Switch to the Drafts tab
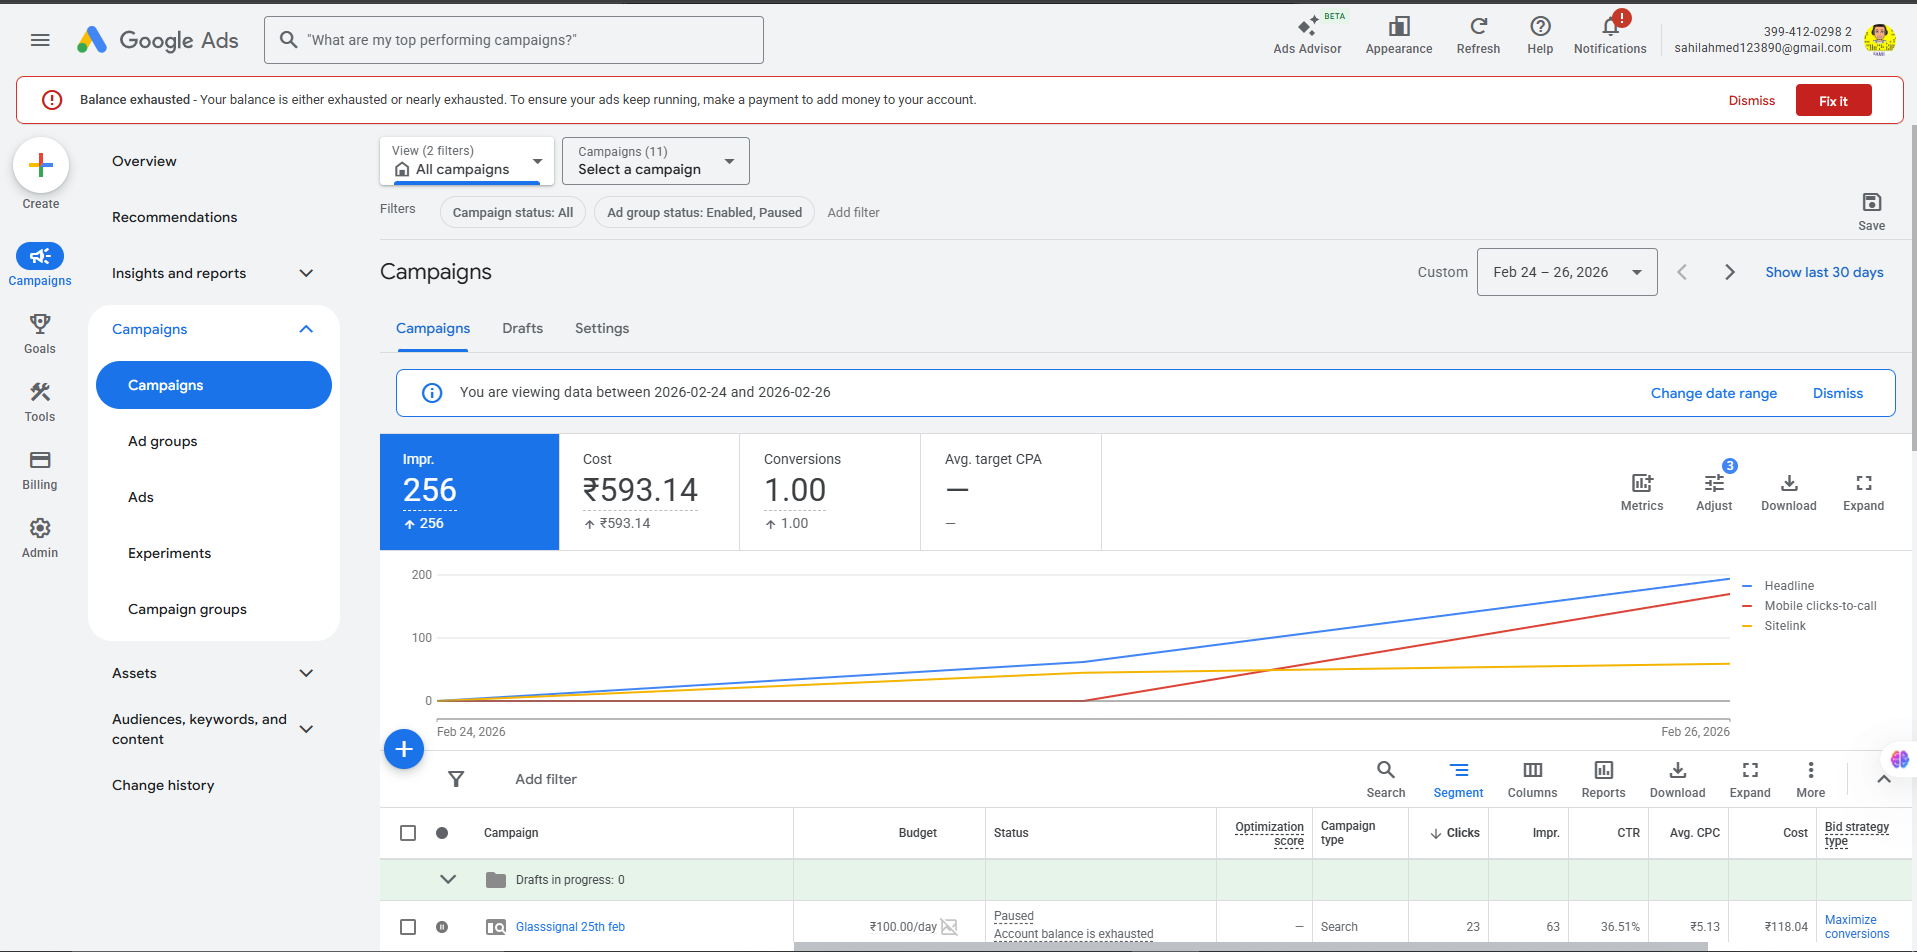This screenshot has width=1917, height=952. [522, 328]
